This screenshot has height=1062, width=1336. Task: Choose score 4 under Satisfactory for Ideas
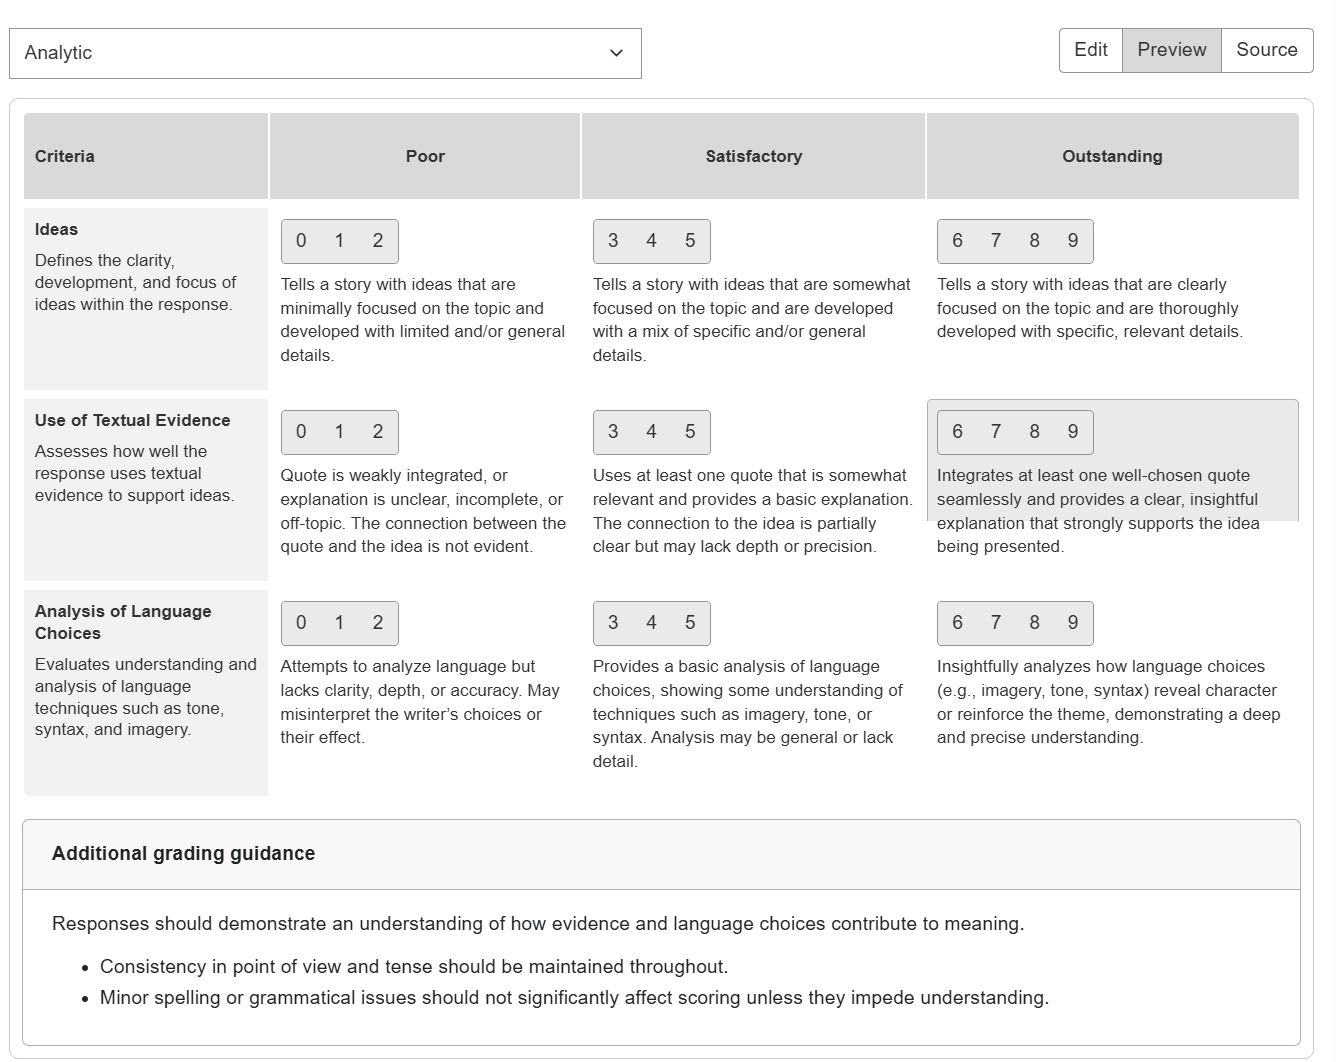[x=652, y=241]
